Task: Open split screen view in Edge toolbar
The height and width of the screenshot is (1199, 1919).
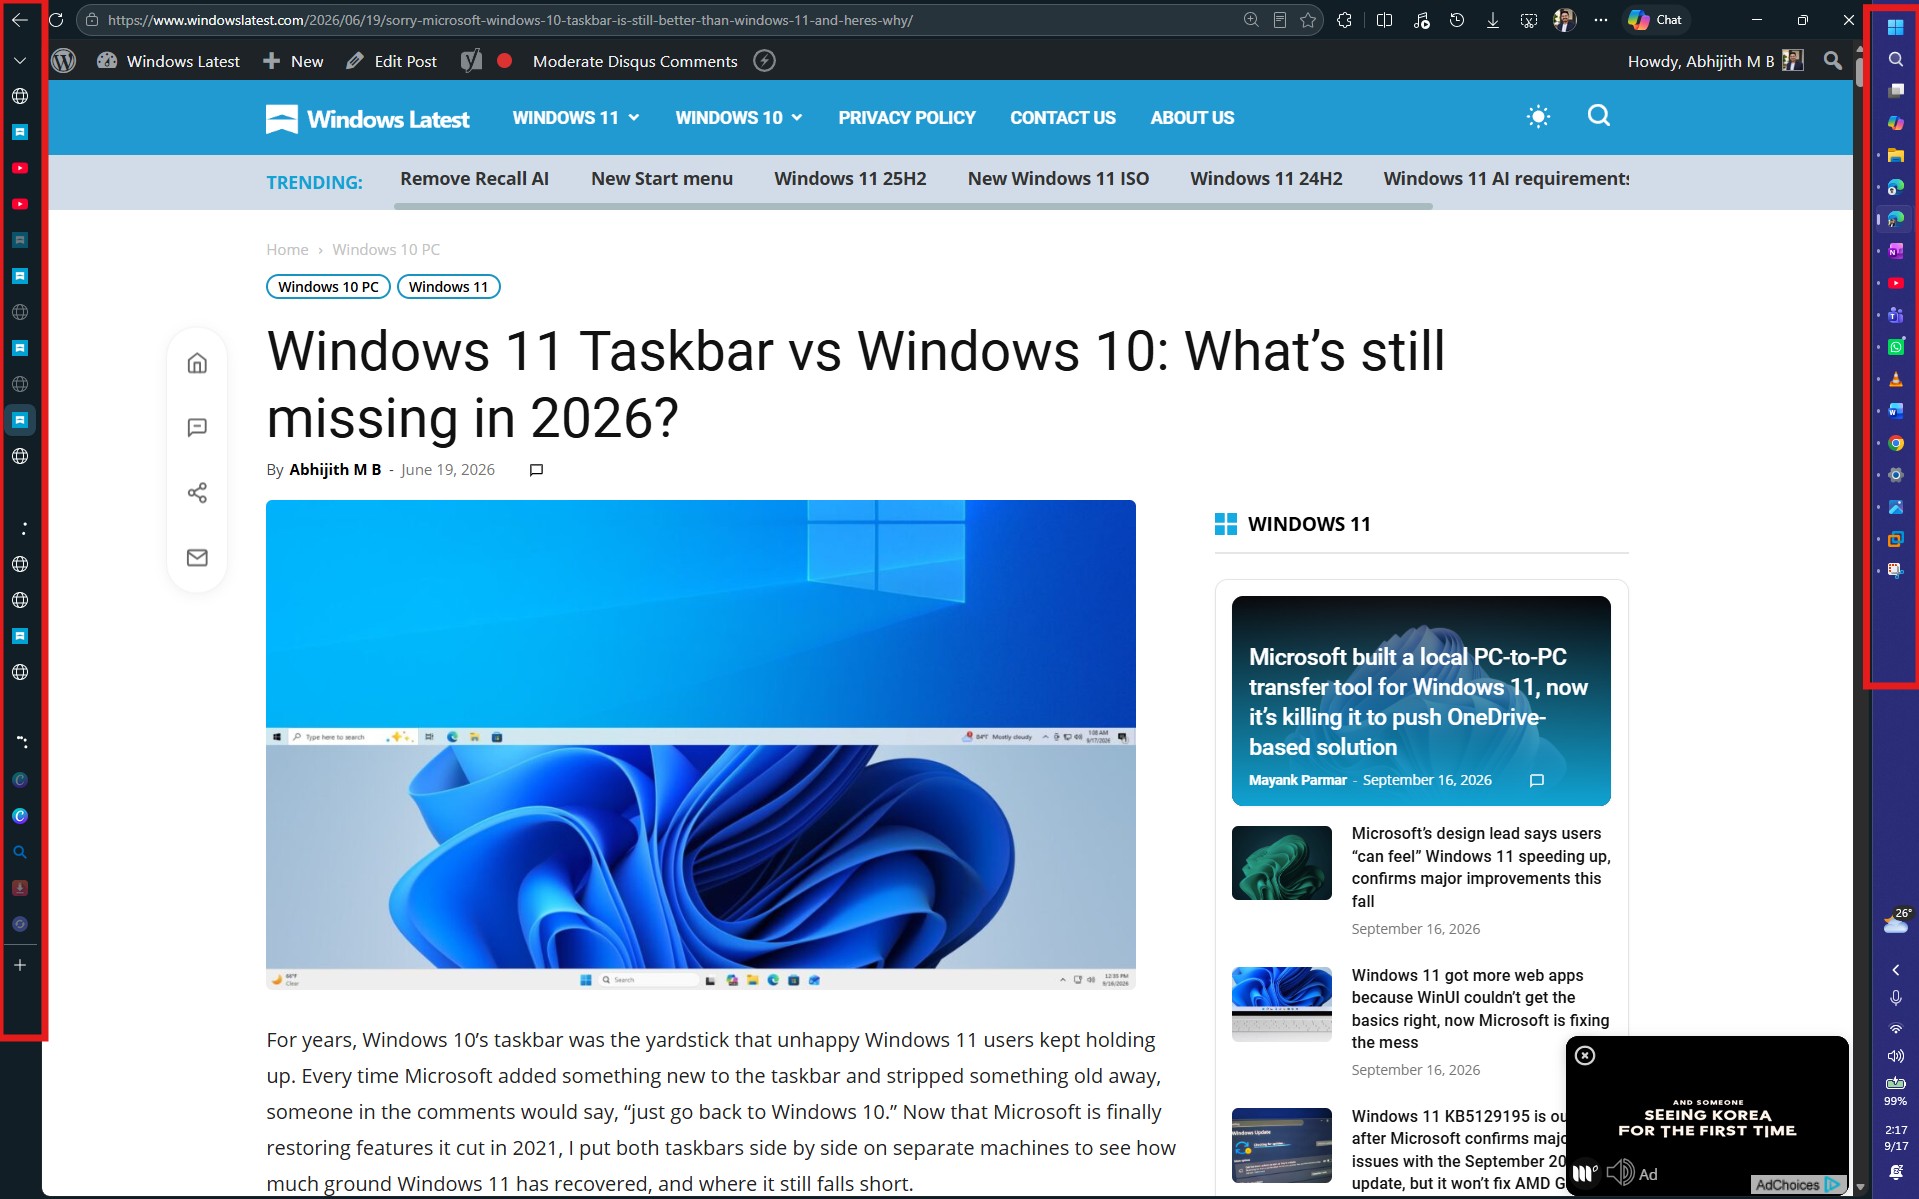Action: click(1384, 20)
